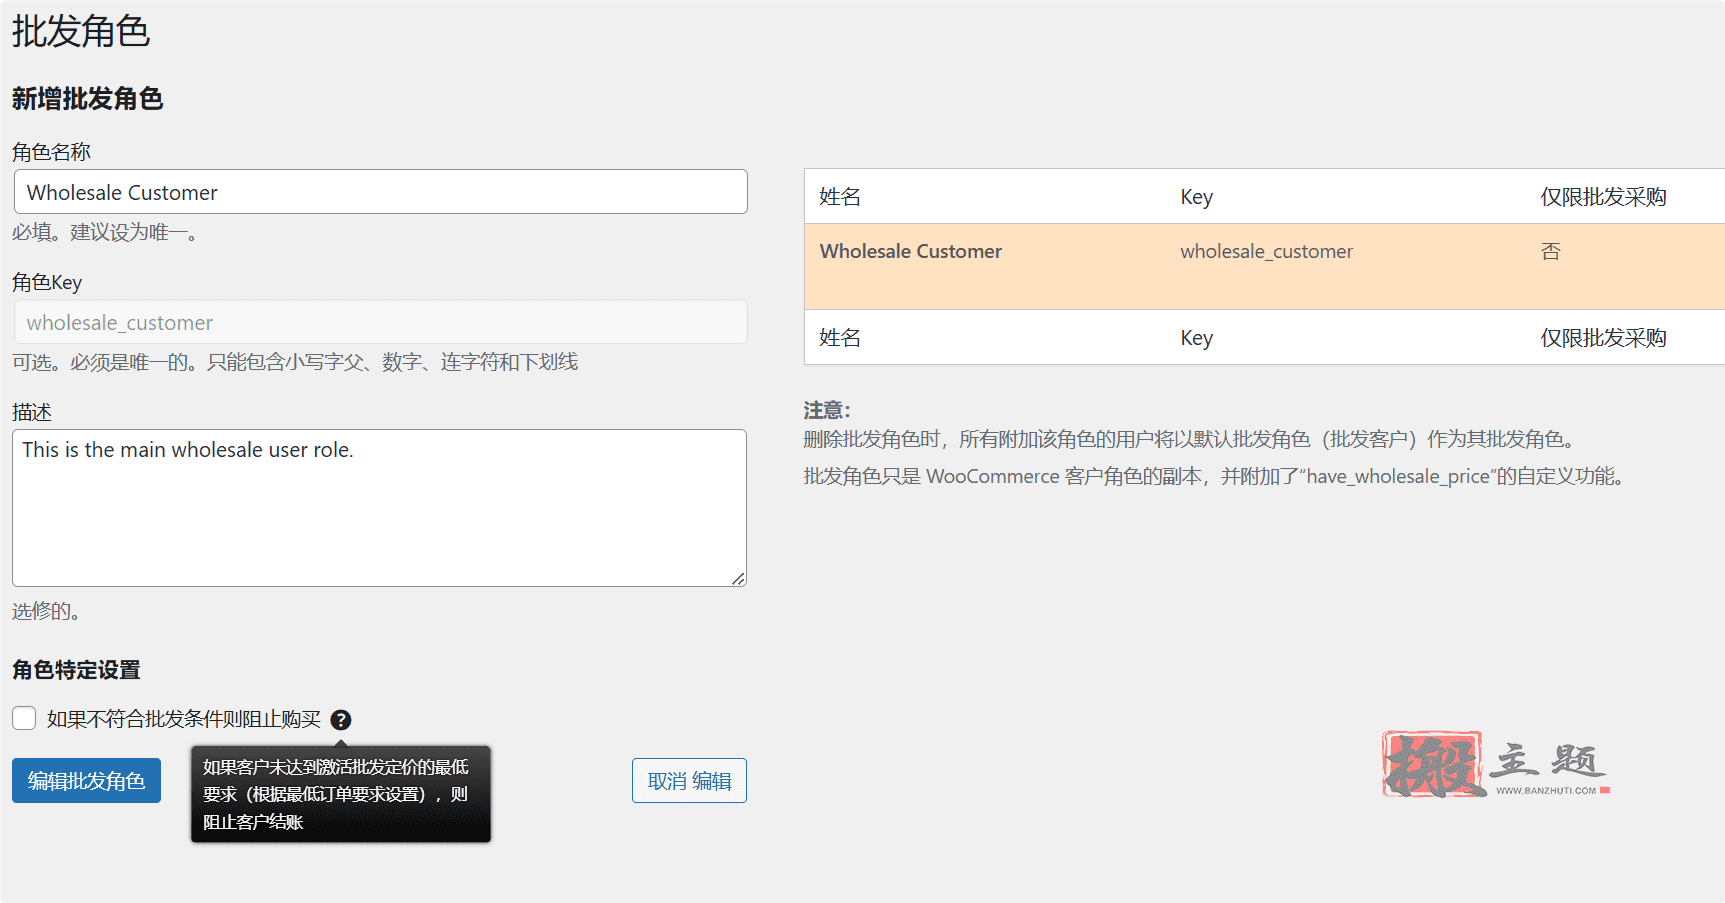The height and width of the screenshot is (903, 1725).
Task: Click the 批发角色 page title
Action: (x=81, y=32)
